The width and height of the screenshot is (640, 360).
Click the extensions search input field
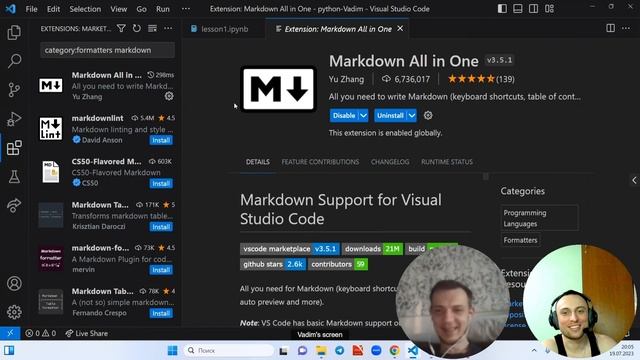107,50
